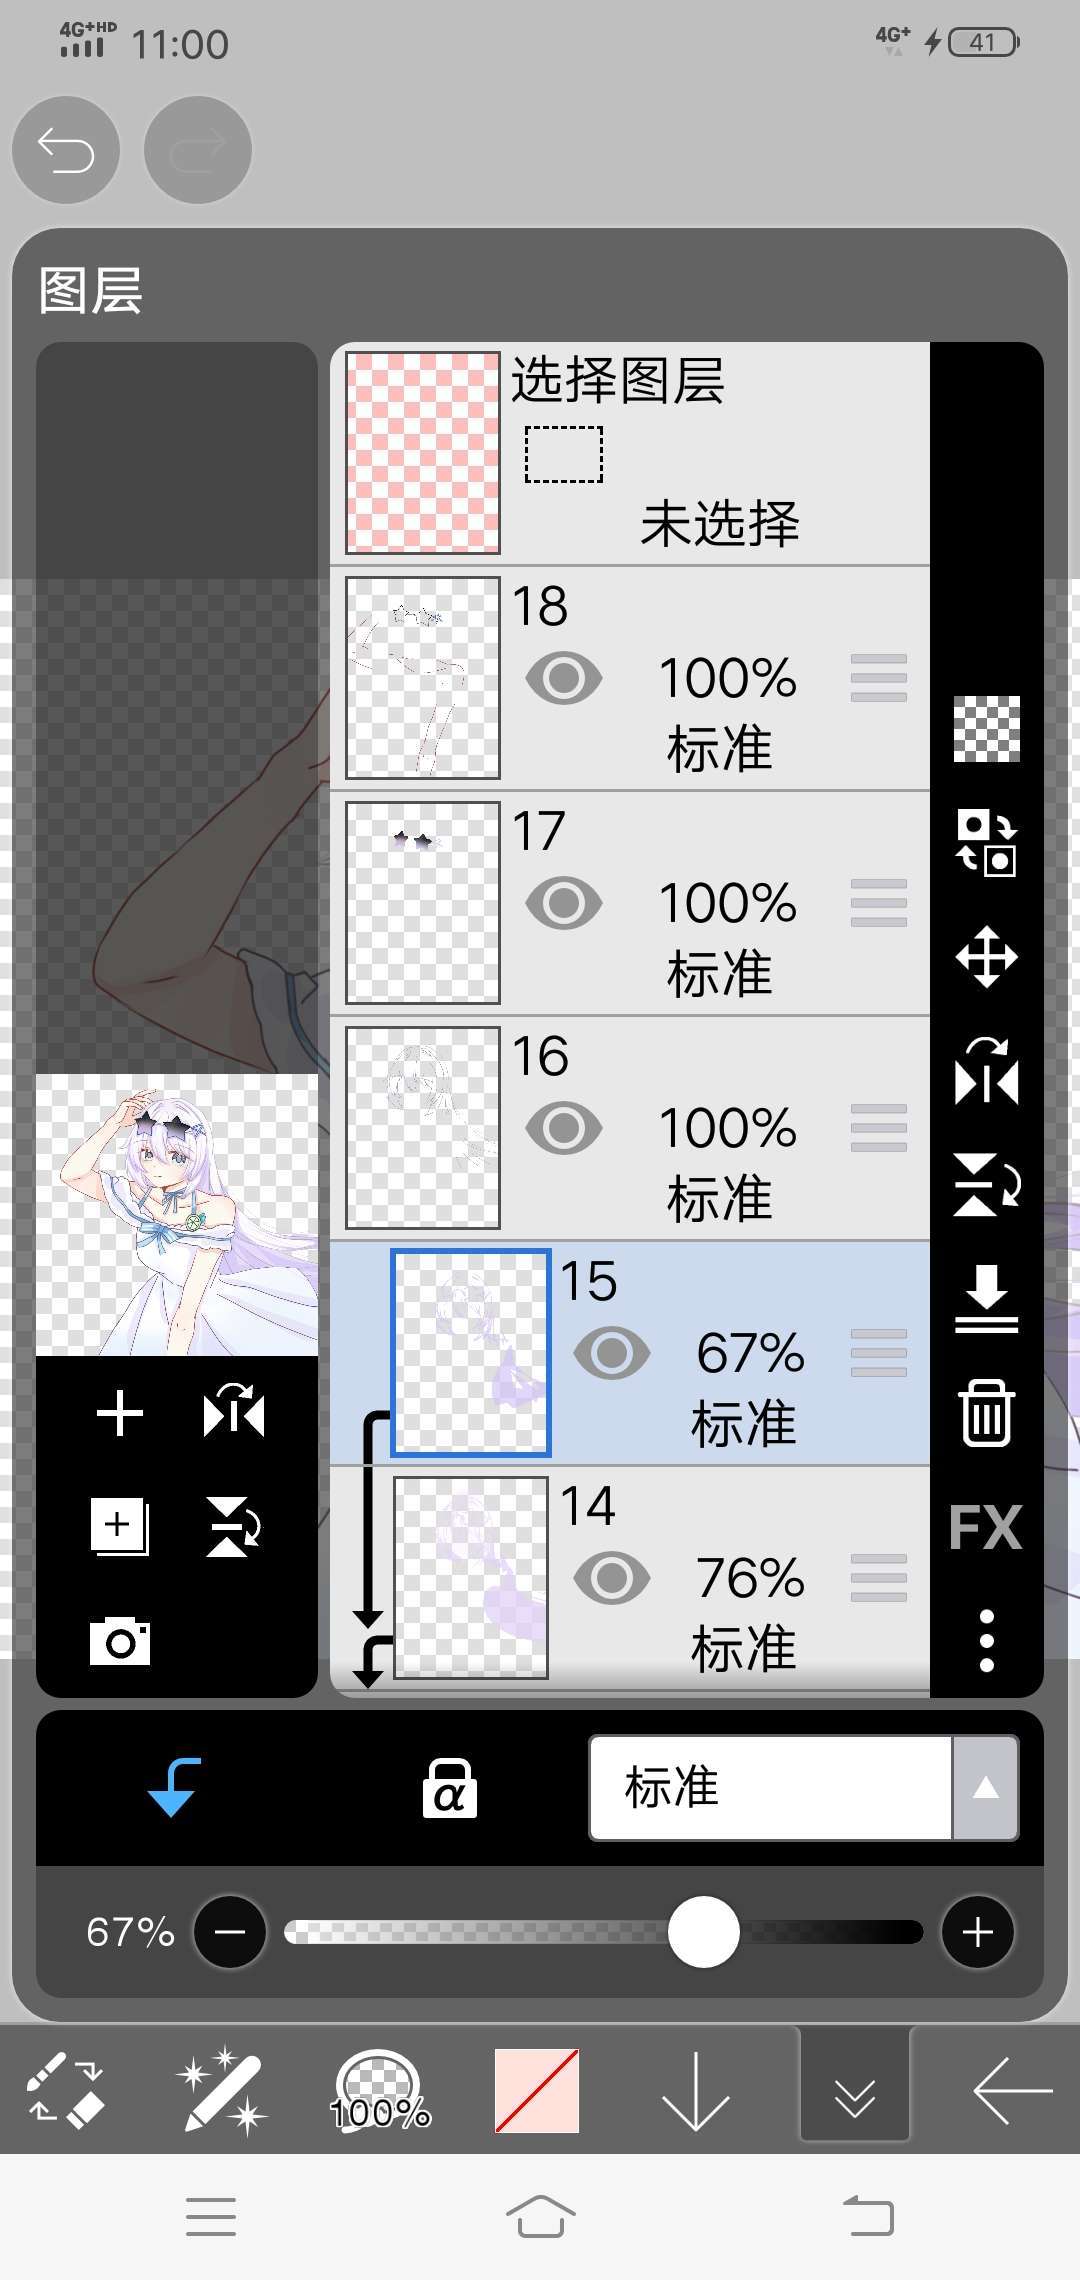Screen dimensions: 1080x2280
Task: Collapse panel with double chevron down button
Action: [855, 2090]
